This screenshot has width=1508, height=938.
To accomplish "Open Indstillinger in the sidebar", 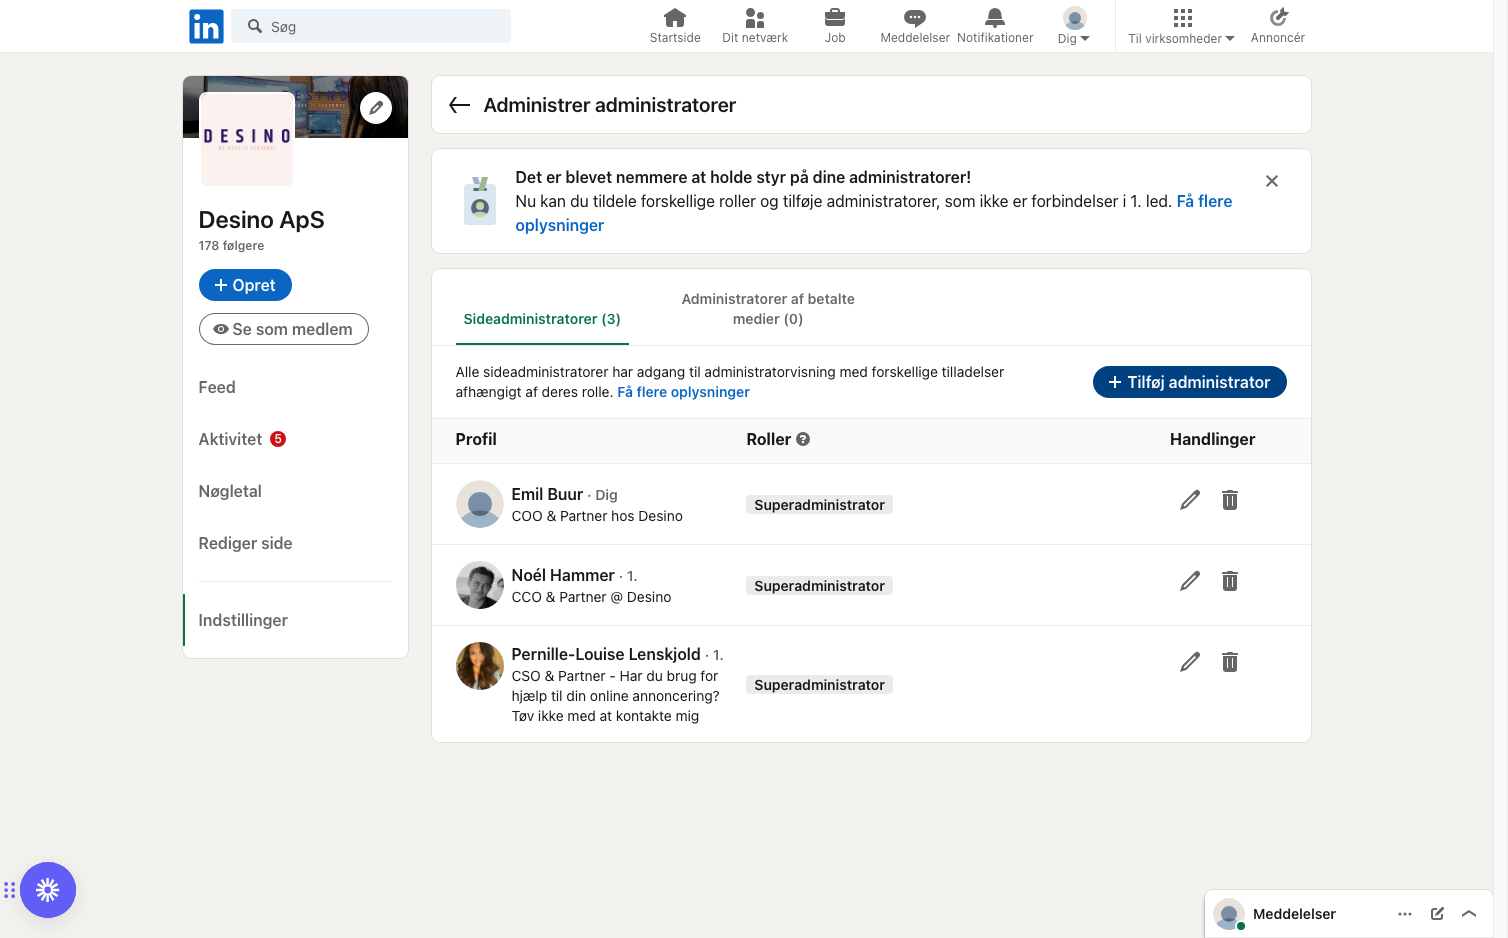I will pos(243,620).
